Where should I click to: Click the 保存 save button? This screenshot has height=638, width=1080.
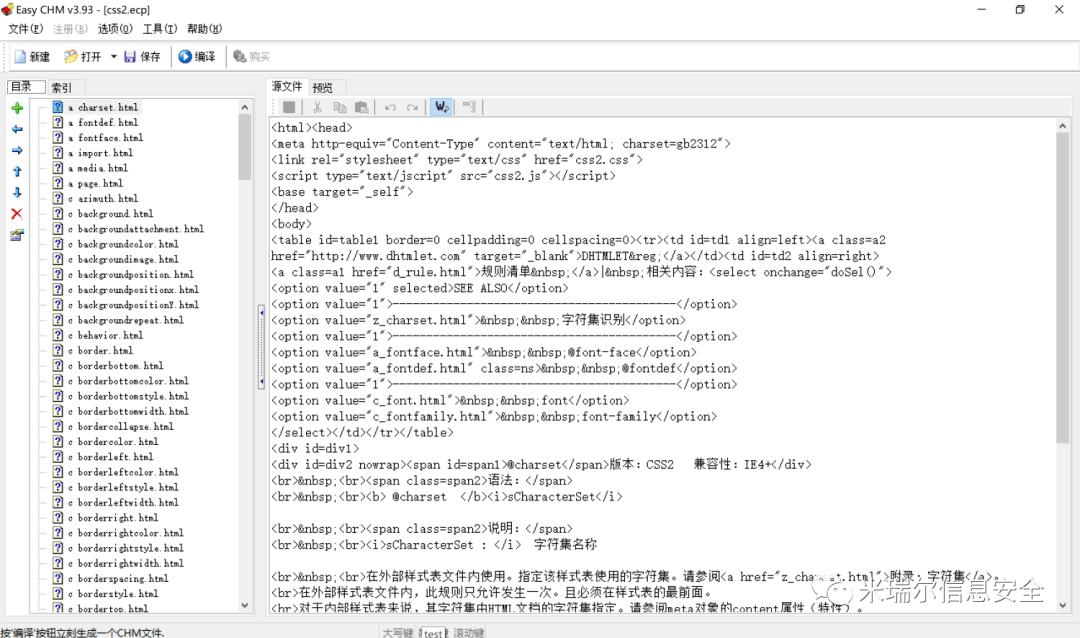click(142, 56)
